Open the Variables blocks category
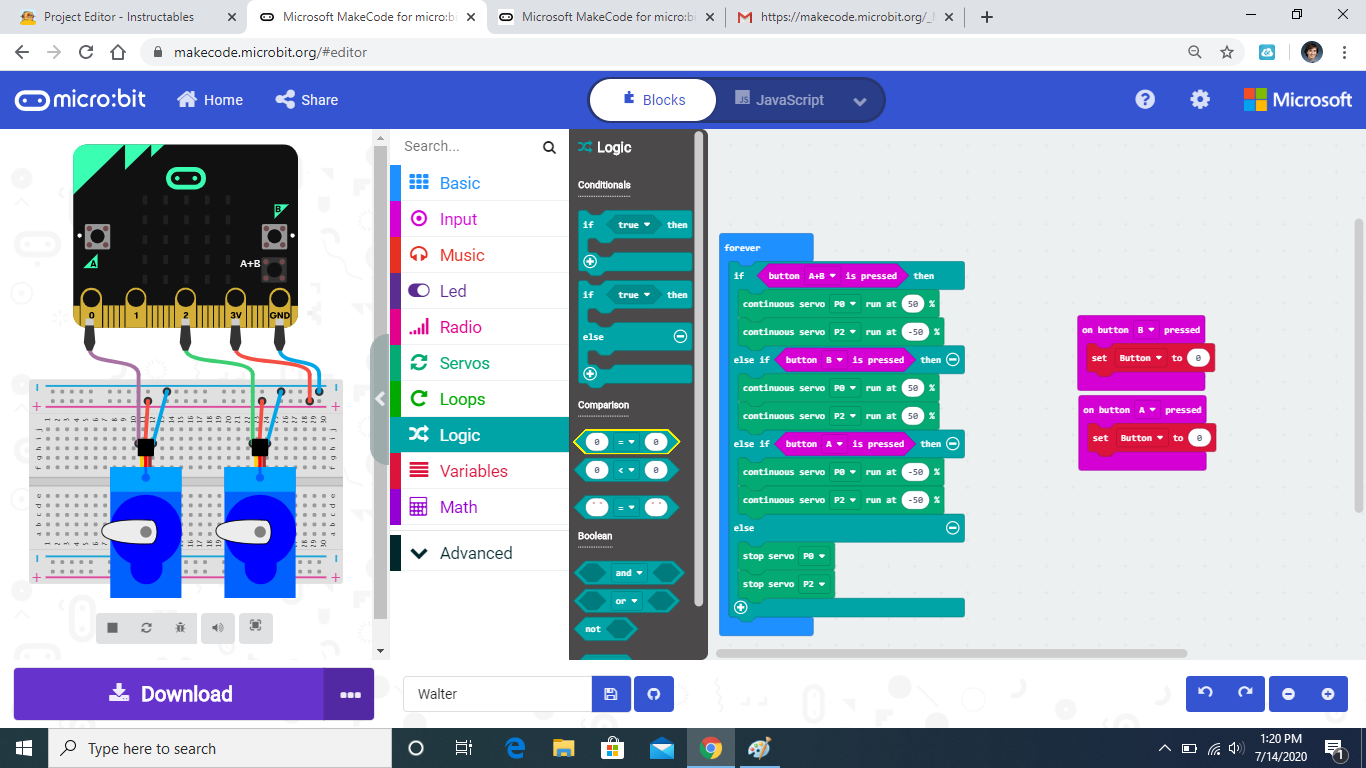Image resolution: width=1366 pixels, height=768 pixels. pos(479,471)
